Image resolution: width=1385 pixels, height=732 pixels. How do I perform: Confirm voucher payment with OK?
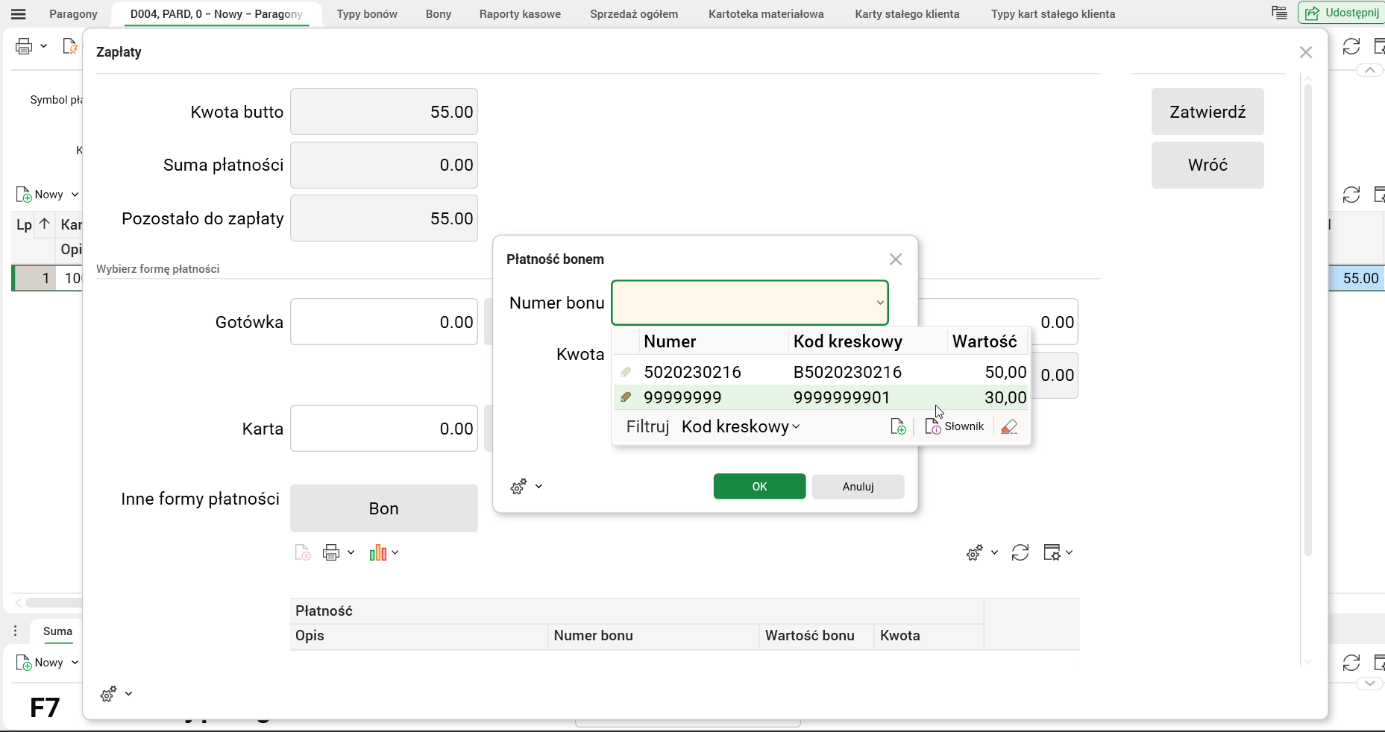point(759,486)
